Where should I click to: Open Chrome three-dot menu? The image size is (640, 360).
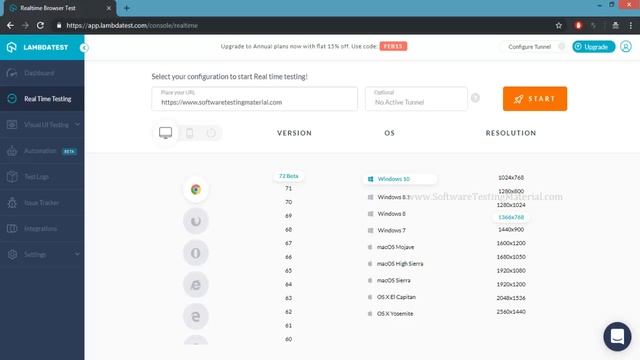tap(631, 25)
